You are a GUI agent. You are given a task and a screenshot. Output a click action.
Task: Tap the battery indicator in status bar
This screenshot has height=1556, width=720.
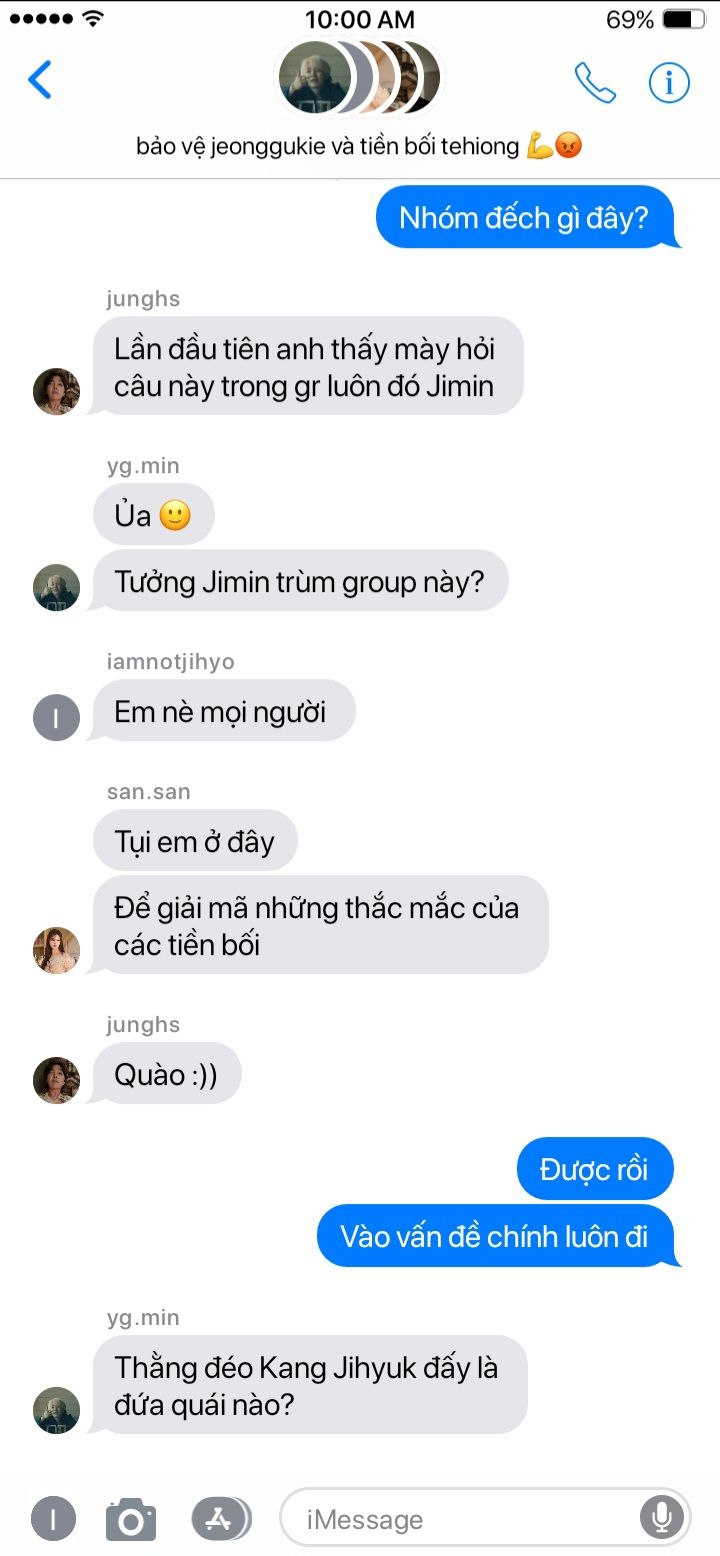click(x=683, y=19)
